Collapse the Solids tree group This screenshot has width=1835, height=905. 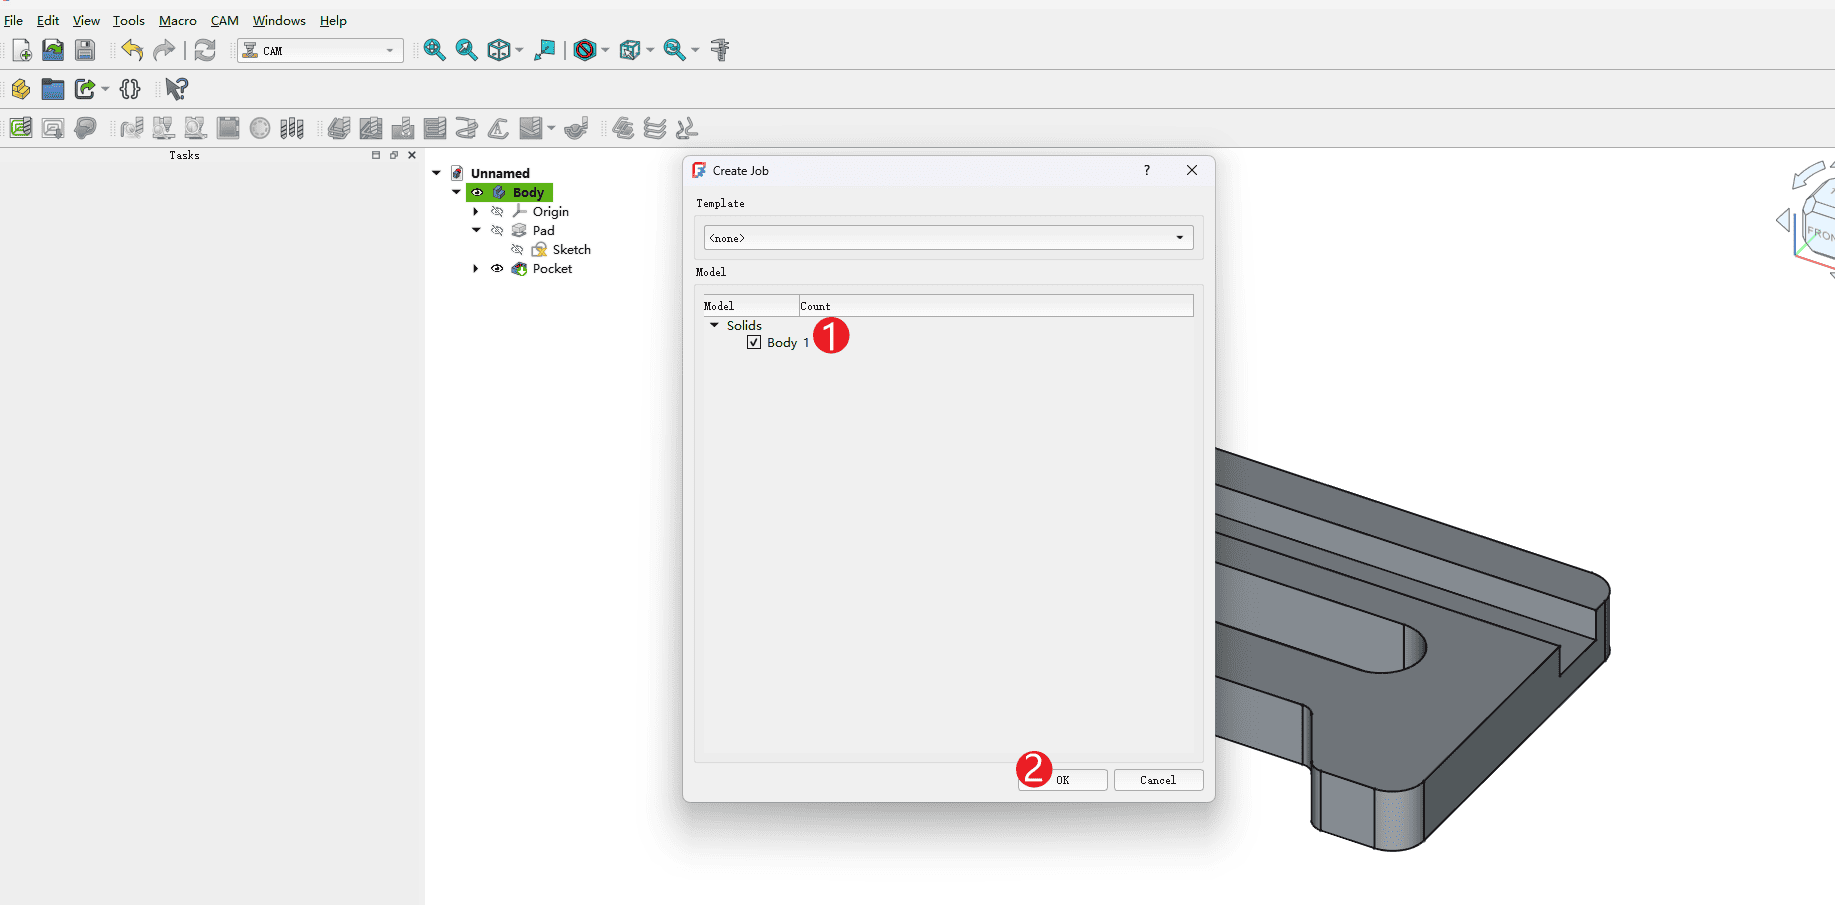point(714,325)
